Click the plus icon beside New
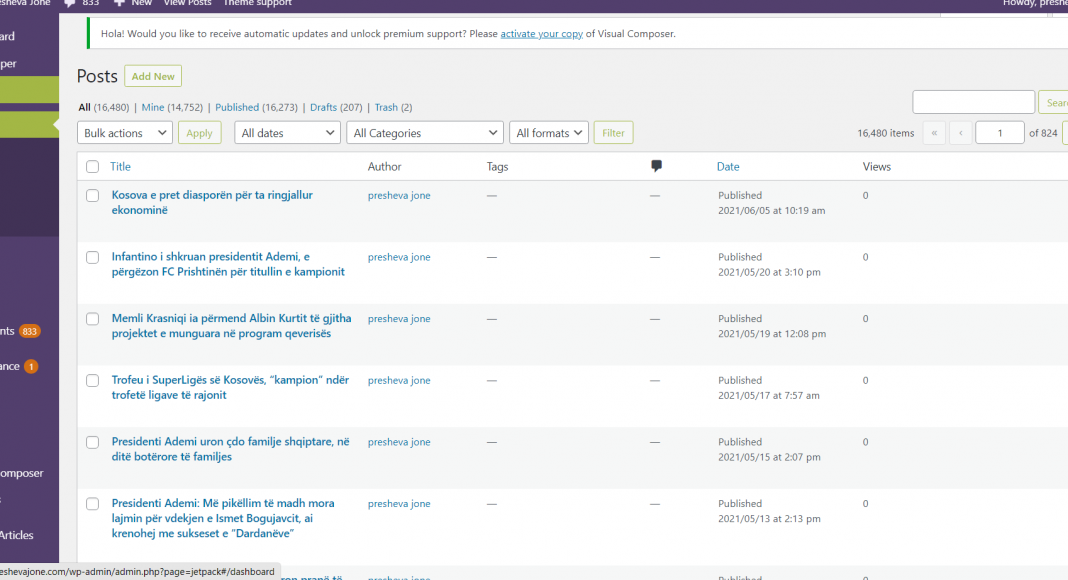This screenshot has height=580, width=1068. click(x=119, y=4)
